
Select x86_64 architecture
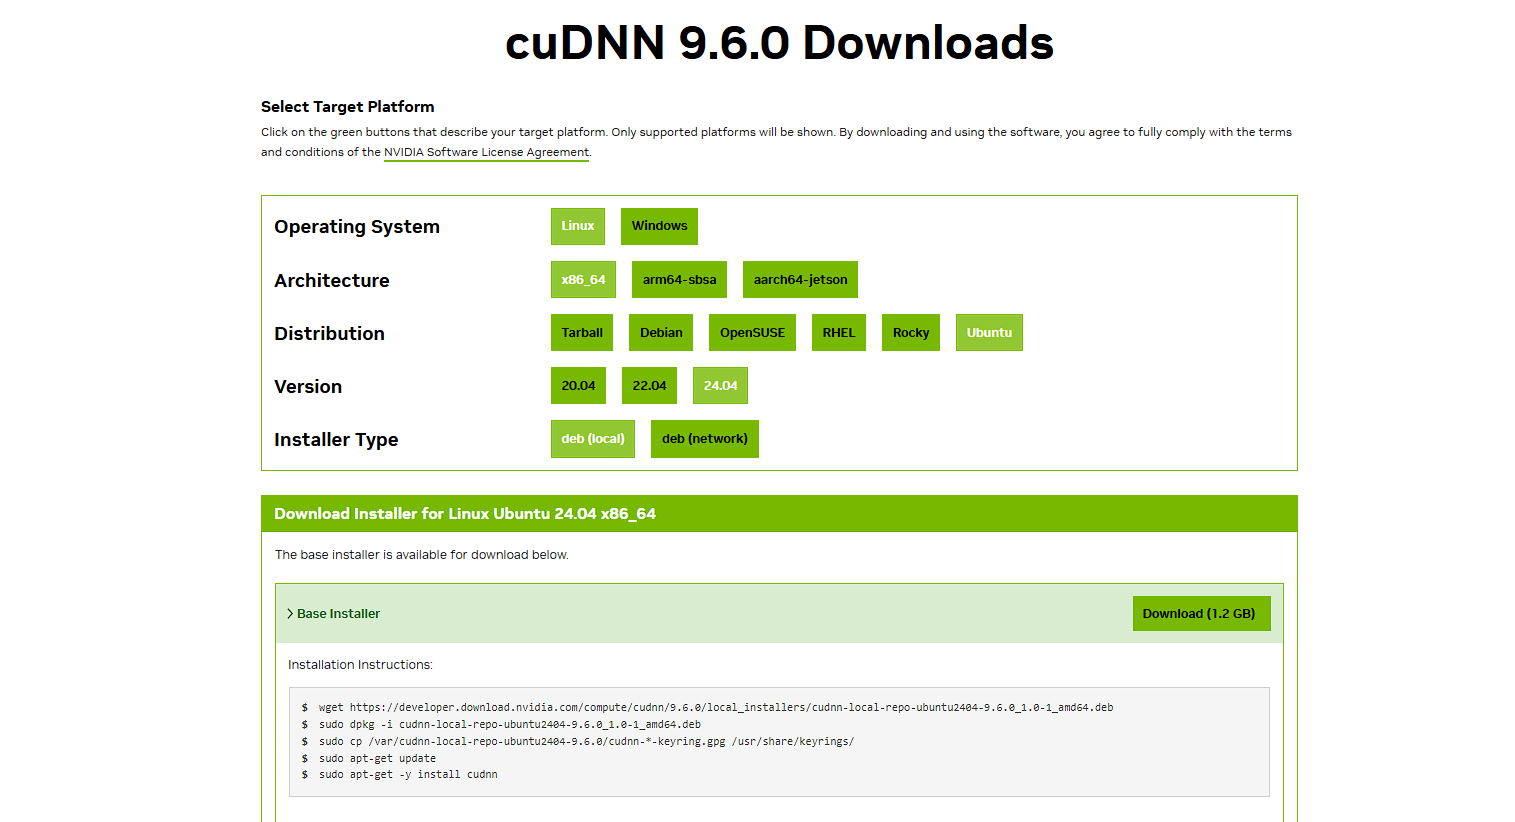pos(583,280)
